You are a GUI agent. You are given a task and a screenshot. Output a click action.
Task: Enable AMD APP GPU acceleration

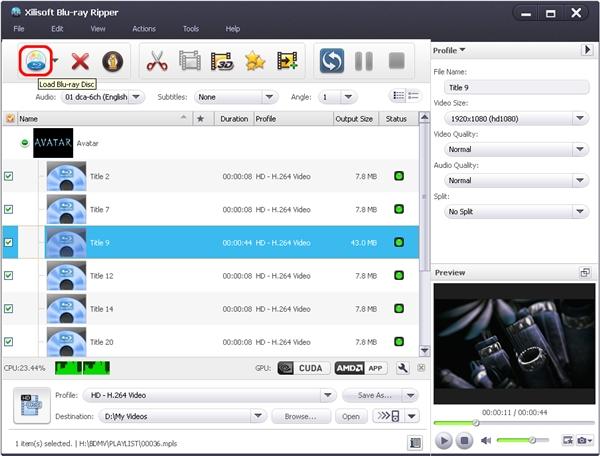pyautogui.click(x=361, y=368)
